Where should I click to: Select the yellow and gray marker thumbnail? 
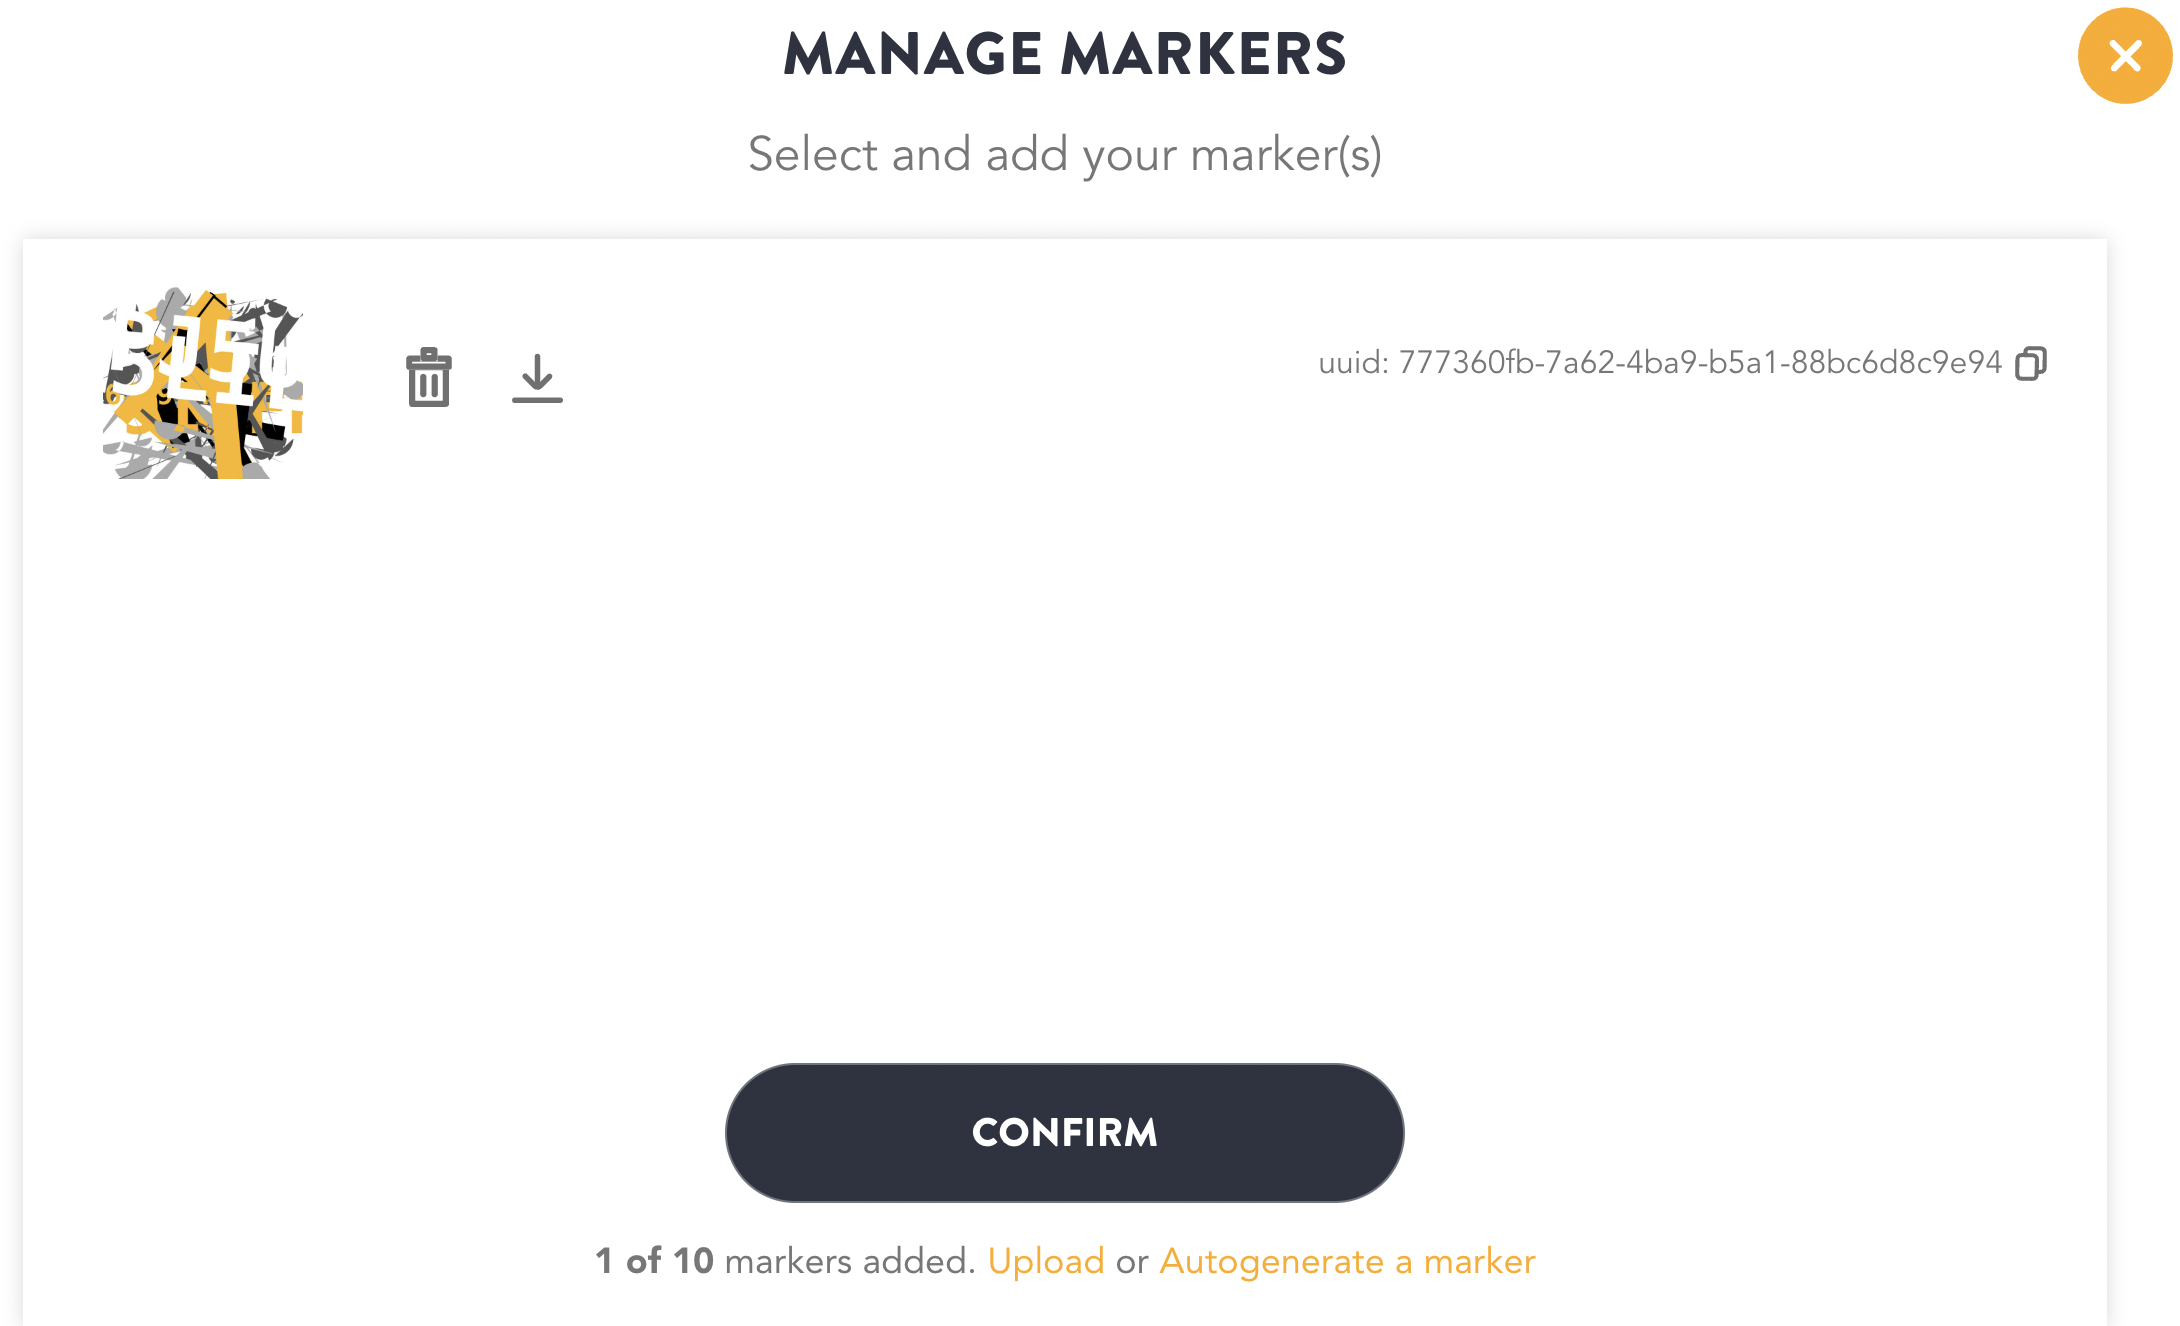(203, 383)
